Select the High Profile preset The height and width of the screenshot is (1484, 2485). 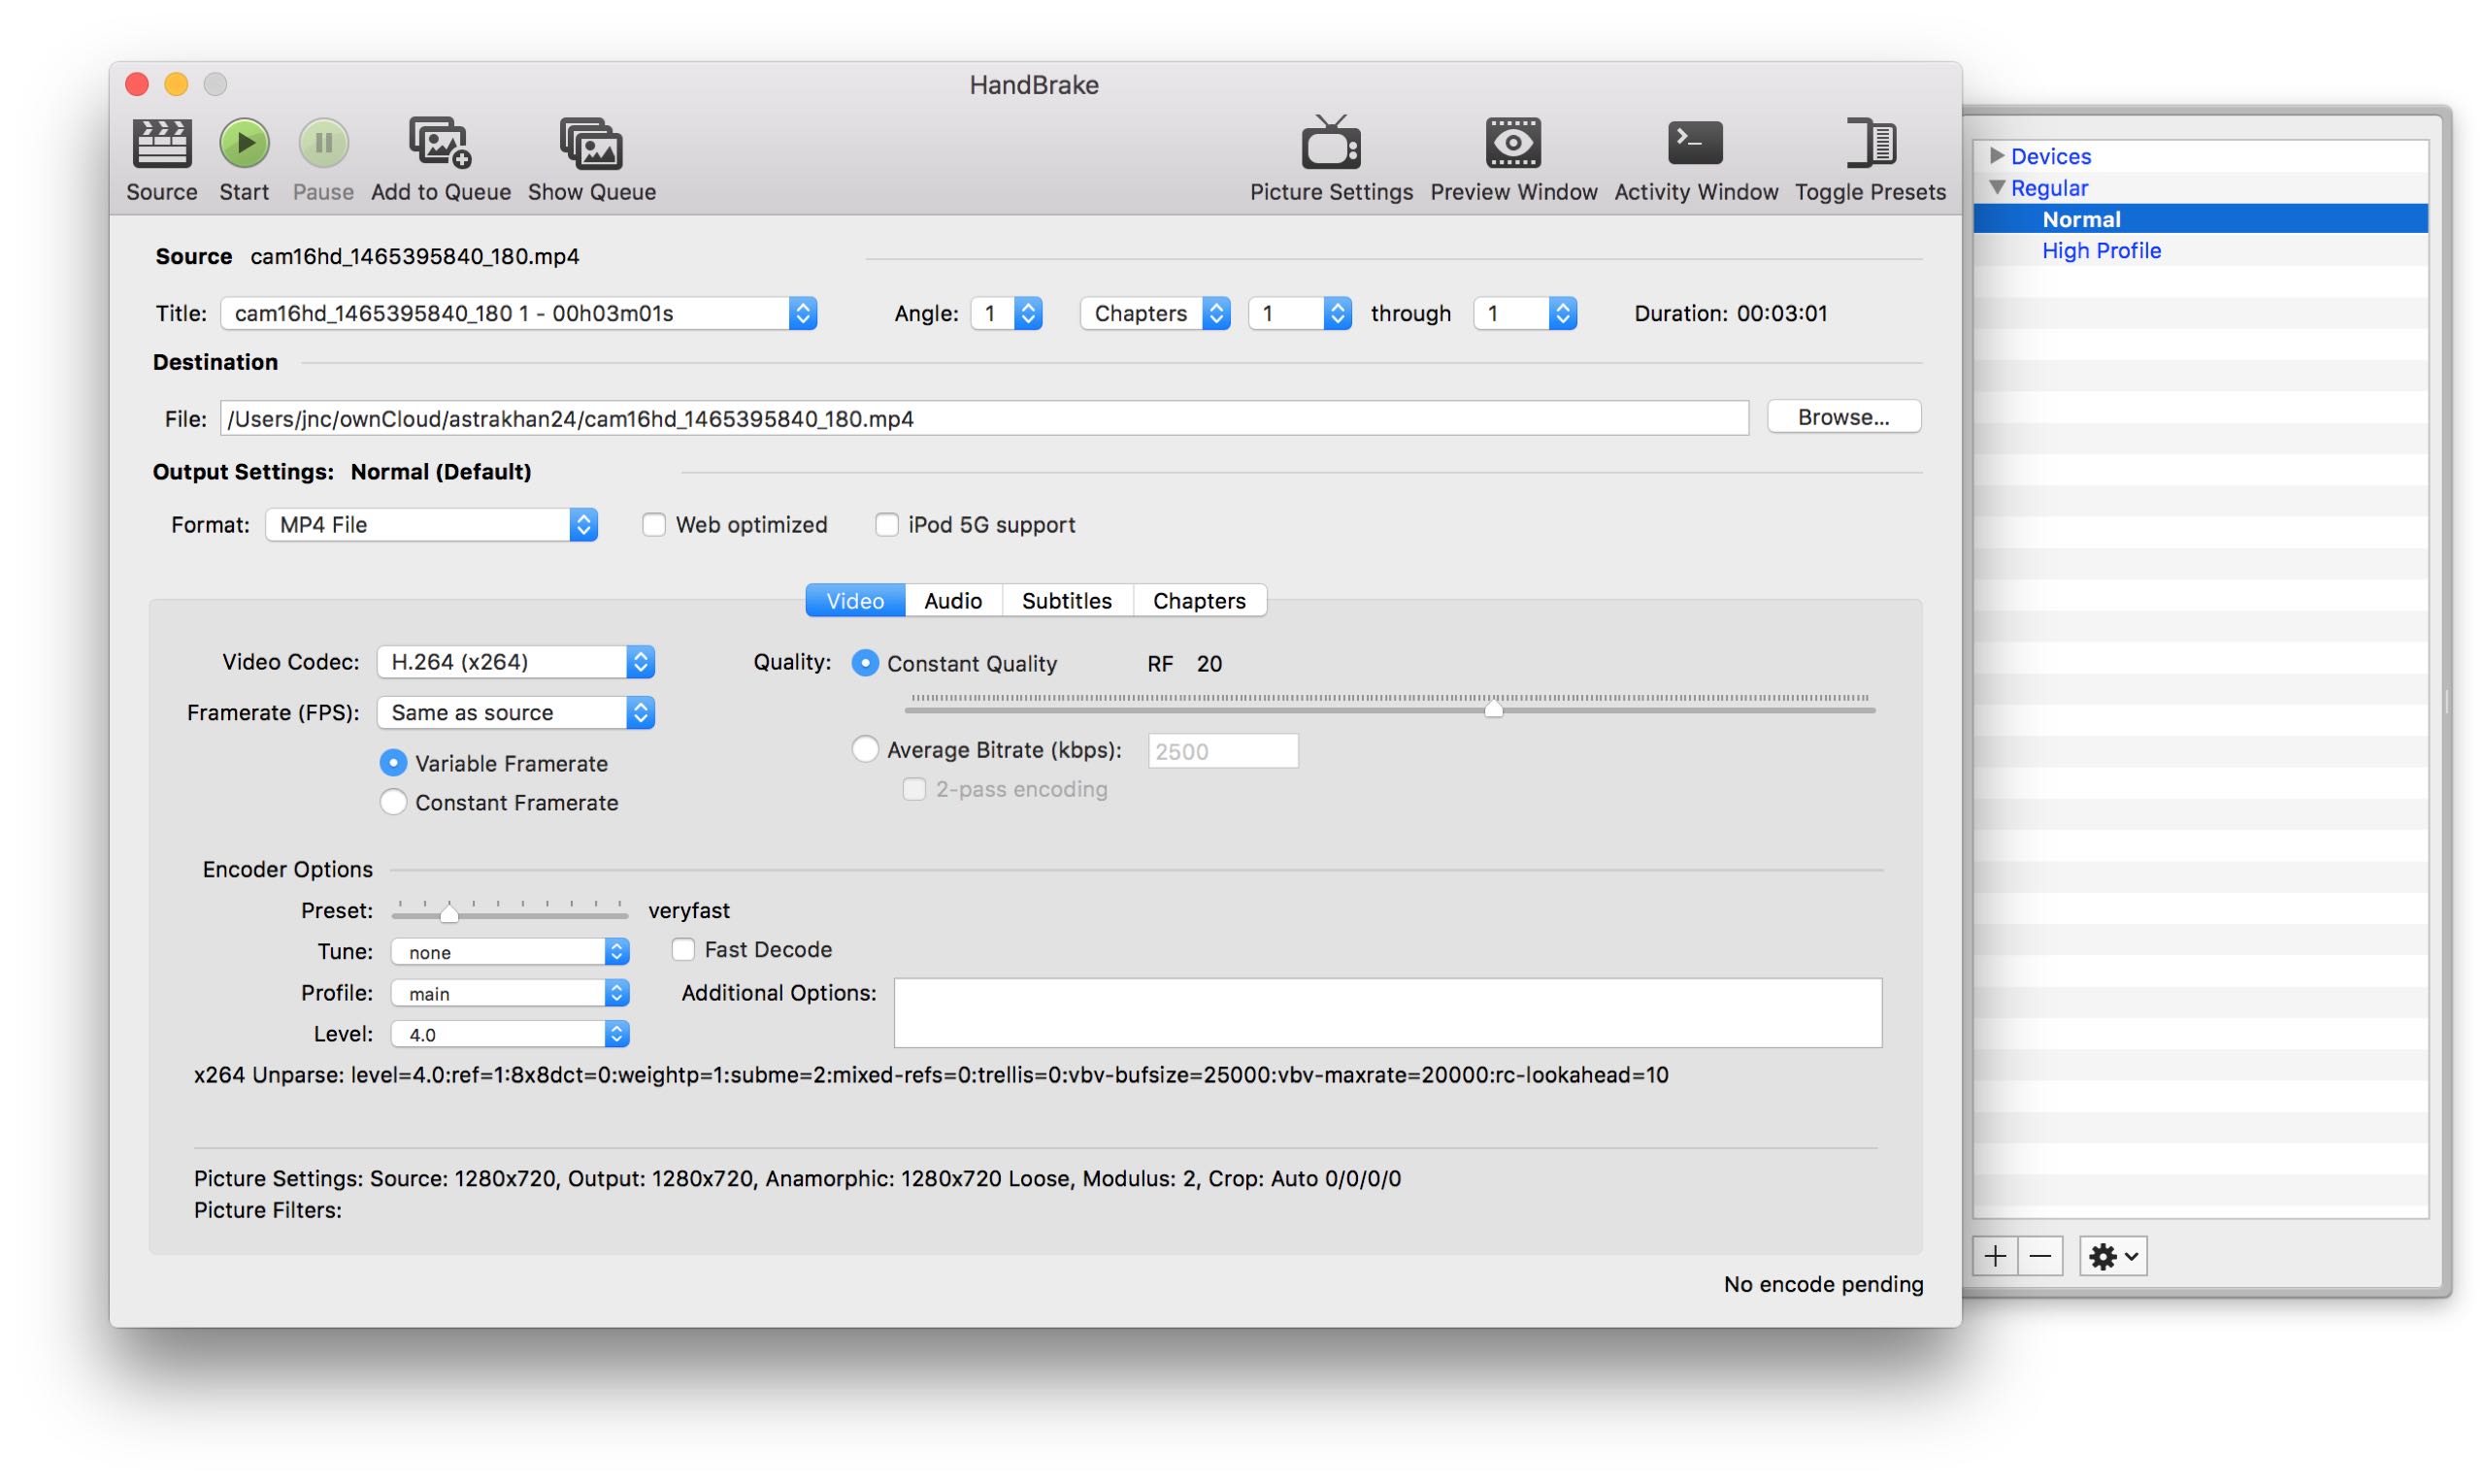[2101, 251]
